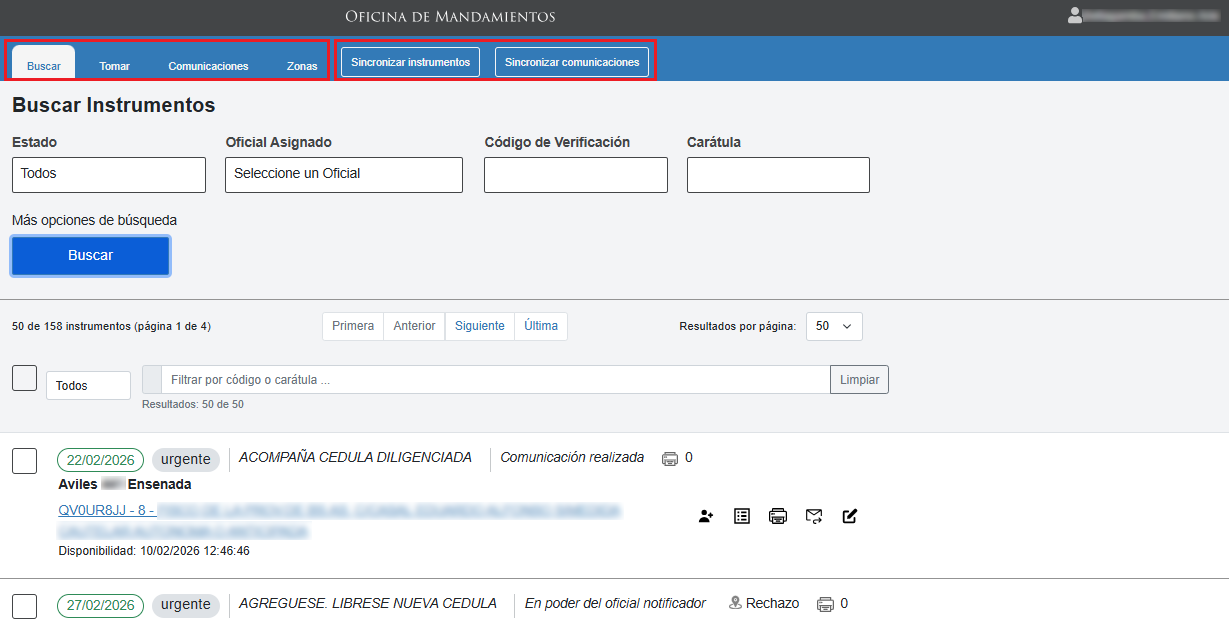
Task: Expand Más opciones de búsqueda
Action: pos(94,220)
